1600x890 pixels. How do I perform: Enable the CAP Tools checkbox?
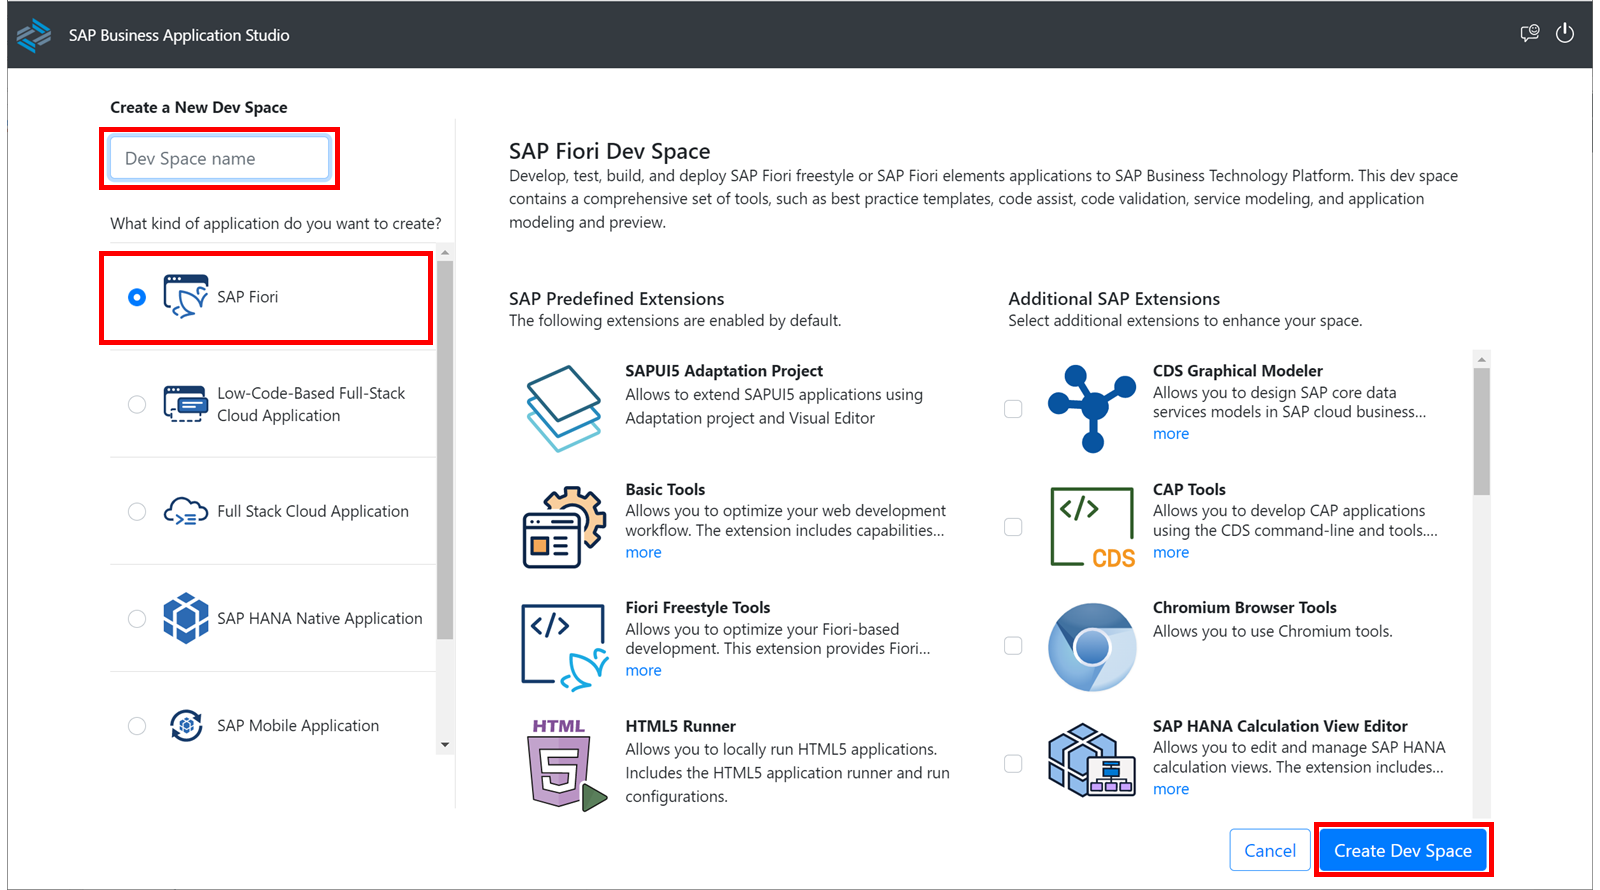(x=1013, y=527)
